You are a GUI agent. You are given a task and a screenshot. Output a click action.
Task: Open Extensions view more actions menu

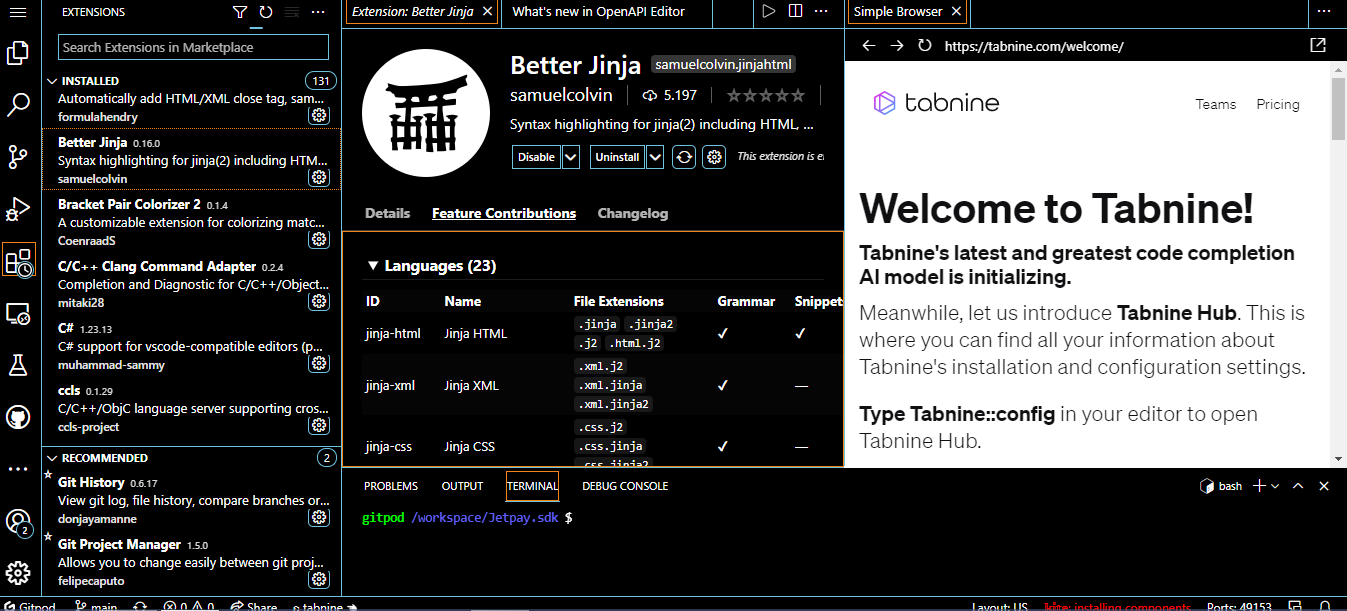click(318, 12)
